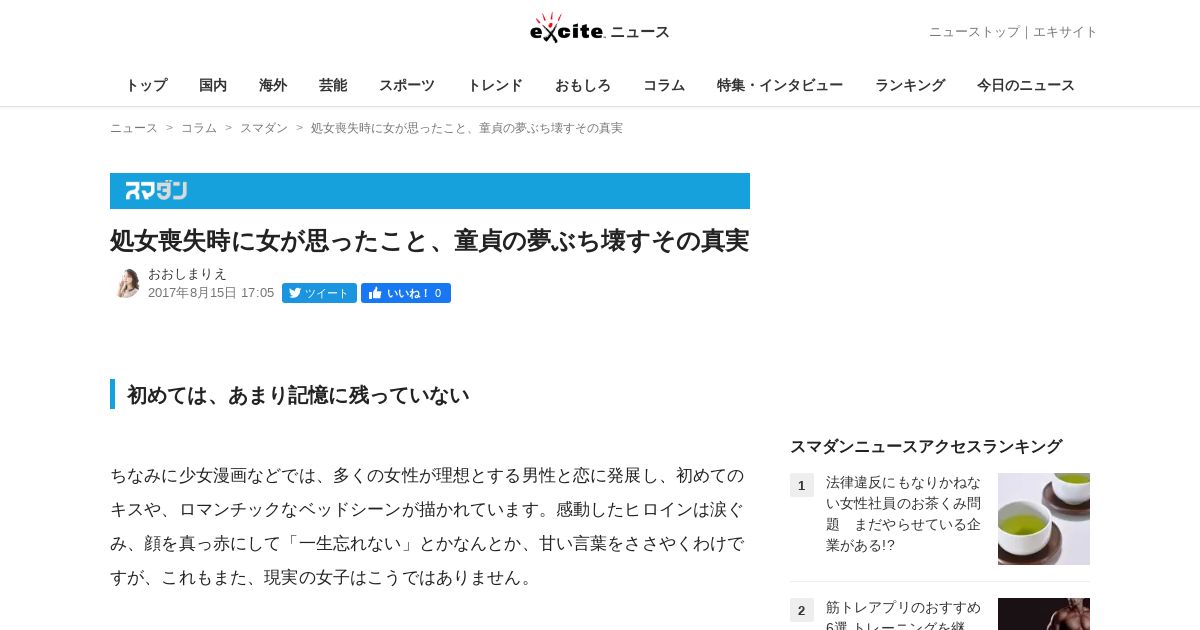
Task: Open author name おおしまりえ link
Action: 187,273
